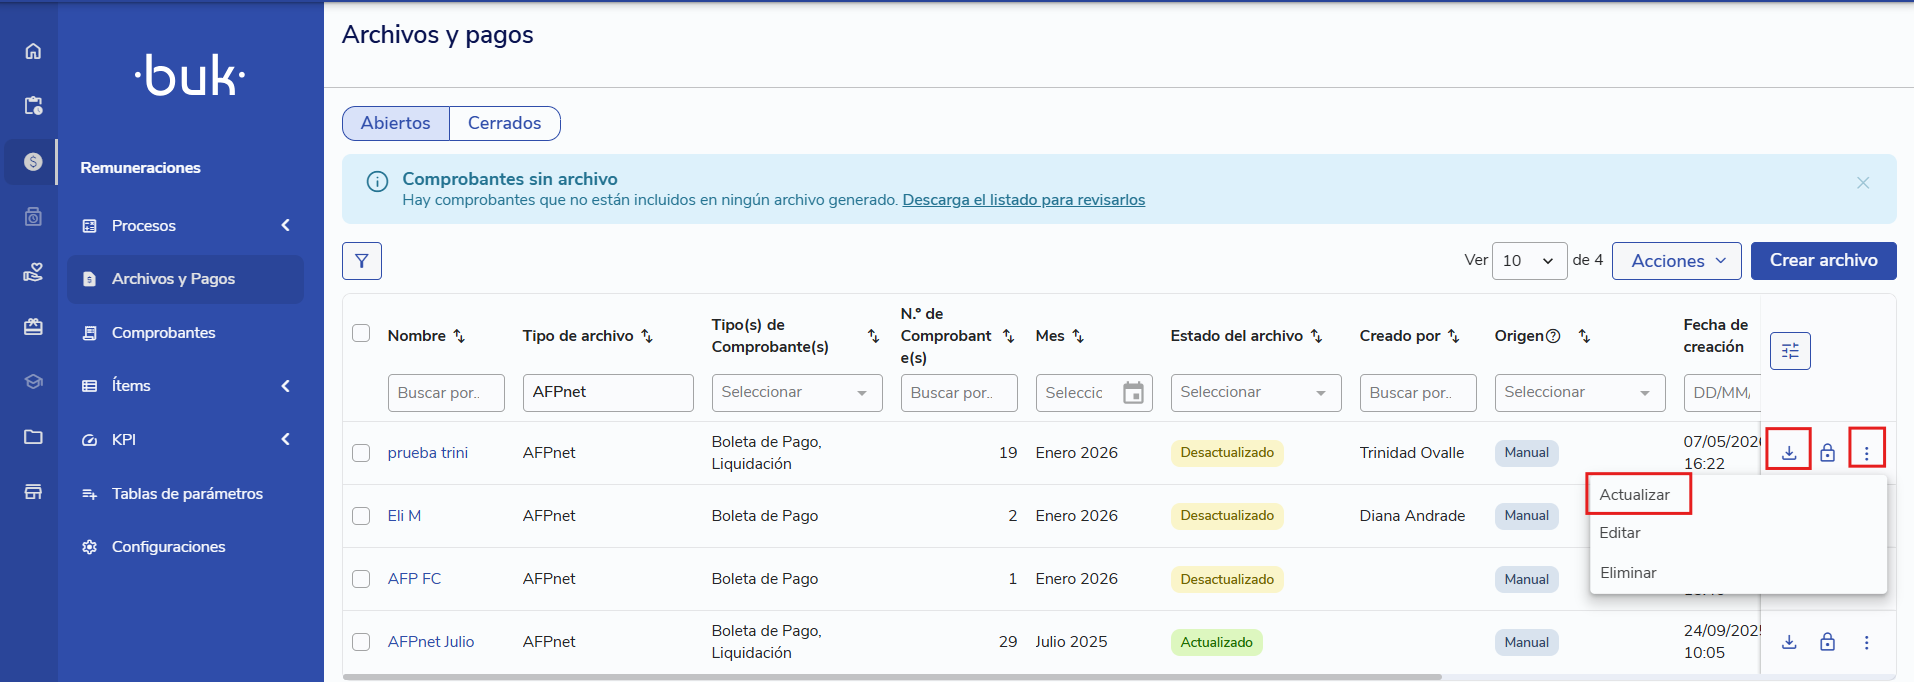Open the graduation cap icon in the left rail
This screenshot has width=1914, height=682.
(x=33, y=381)
